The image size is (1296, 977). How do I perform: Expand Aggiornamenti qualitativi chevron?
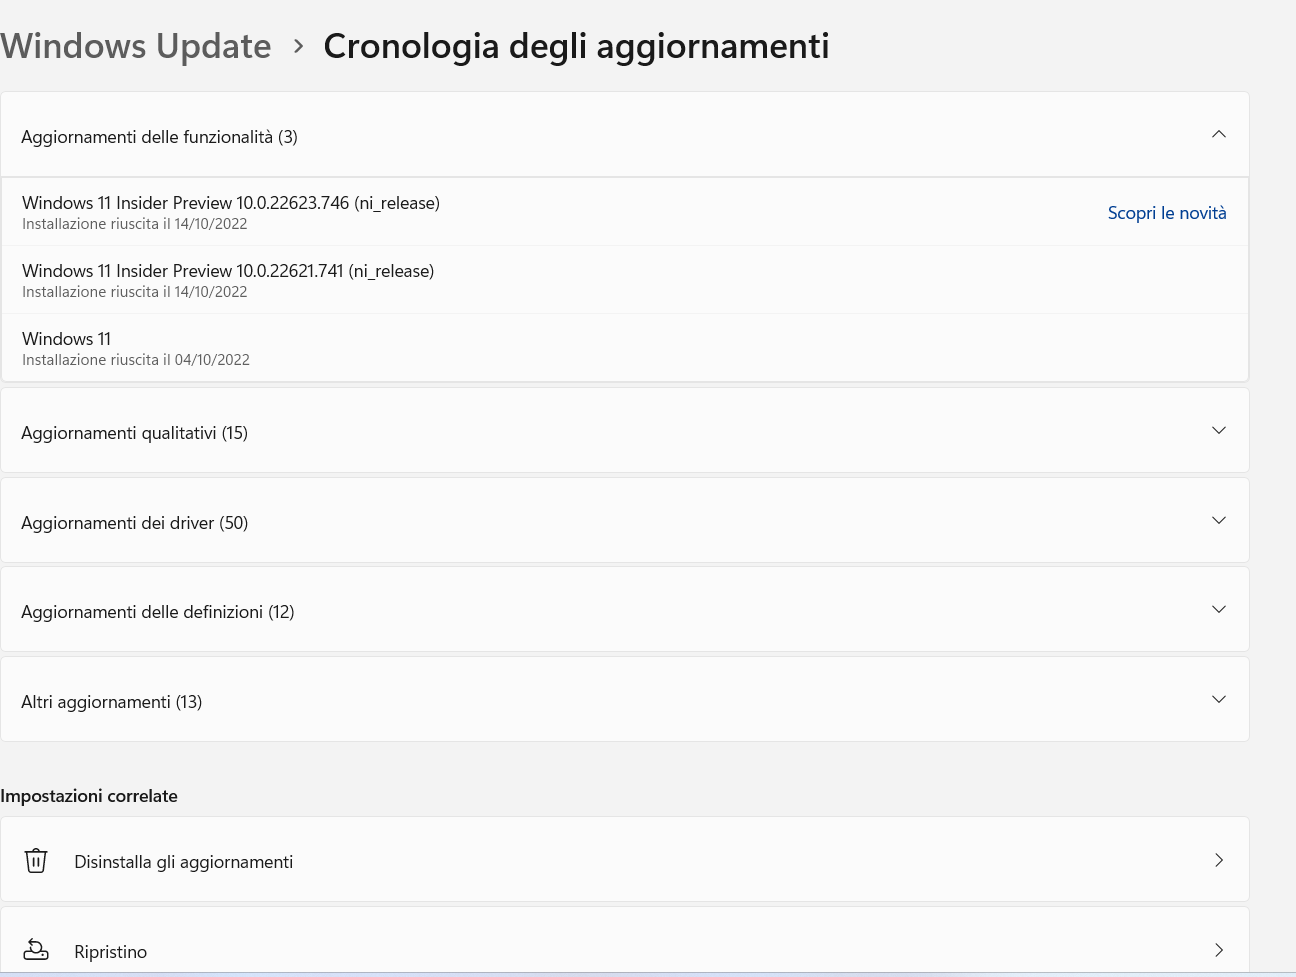[x=1218, y=431]
